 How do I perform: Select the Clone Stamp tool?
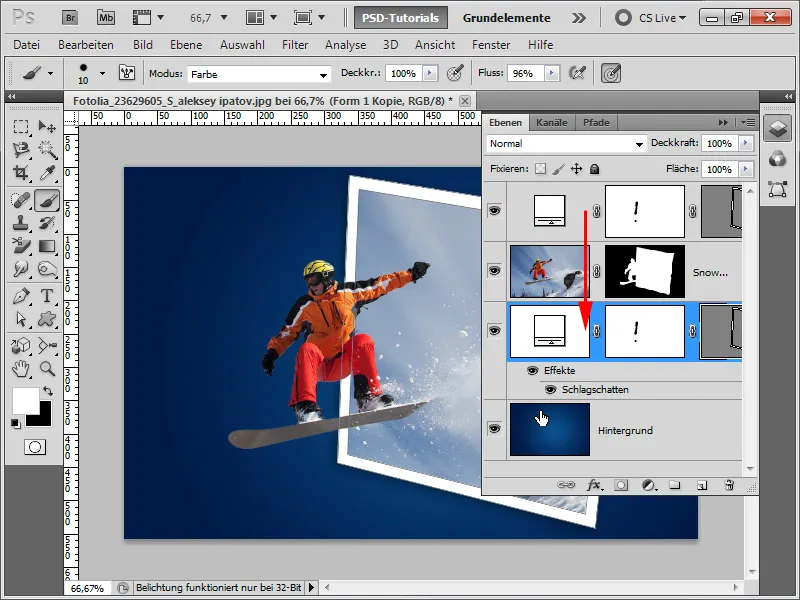click(21, 223)
